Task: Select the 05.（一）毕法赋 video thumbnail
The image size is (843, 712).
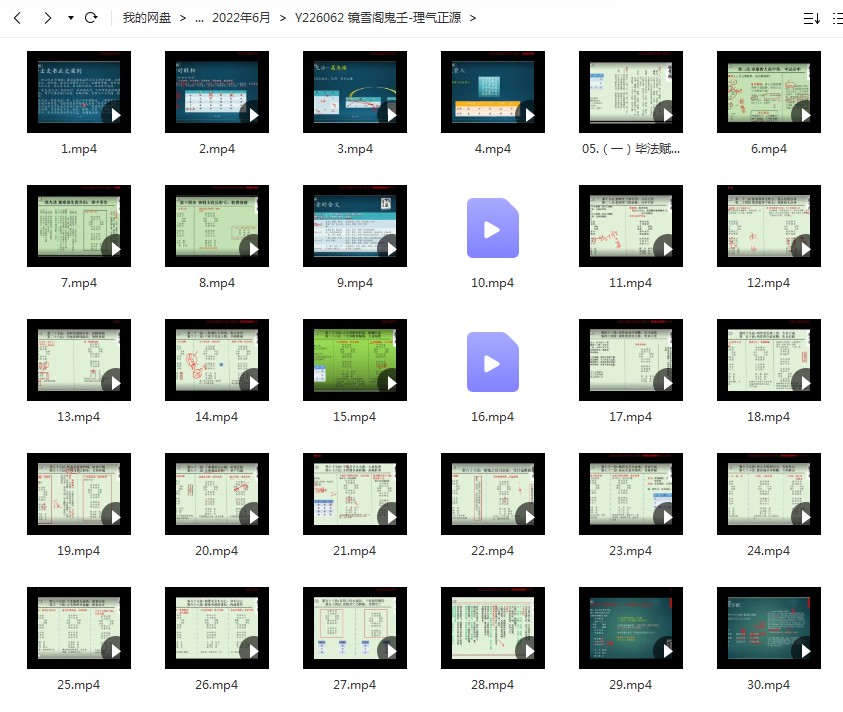Action: point(630,92)
